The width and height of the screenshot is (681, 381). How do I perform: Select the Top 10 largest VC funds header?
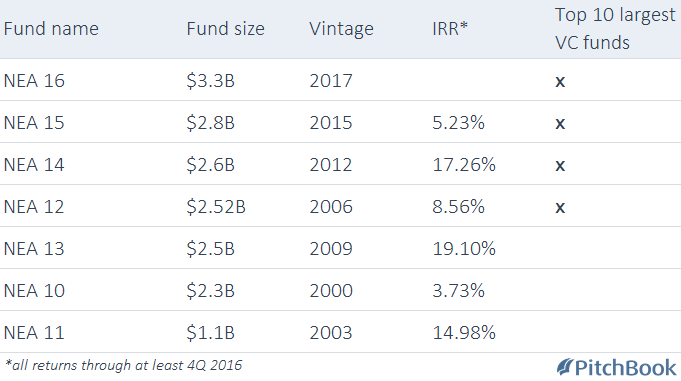point(615,29)
